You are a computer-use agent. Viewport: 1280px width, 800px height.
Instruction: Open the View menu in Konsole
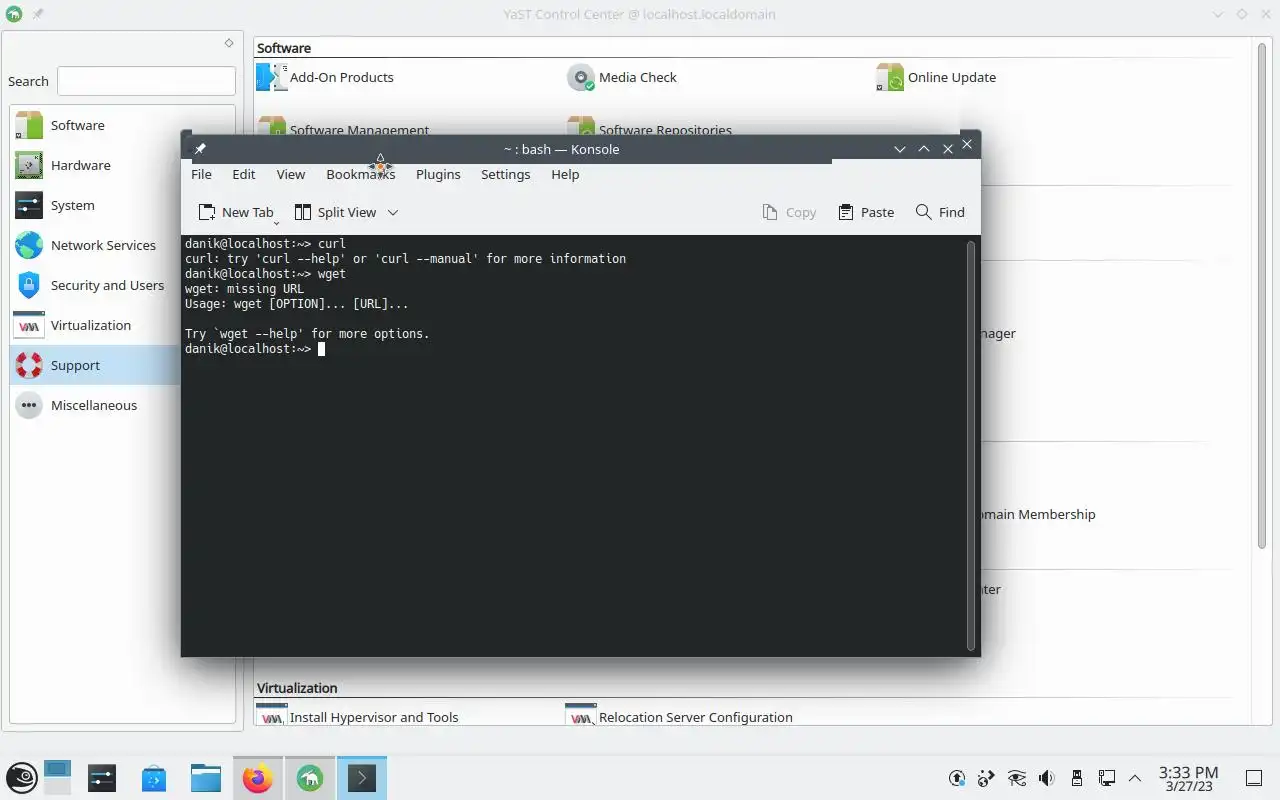(291, 174)
